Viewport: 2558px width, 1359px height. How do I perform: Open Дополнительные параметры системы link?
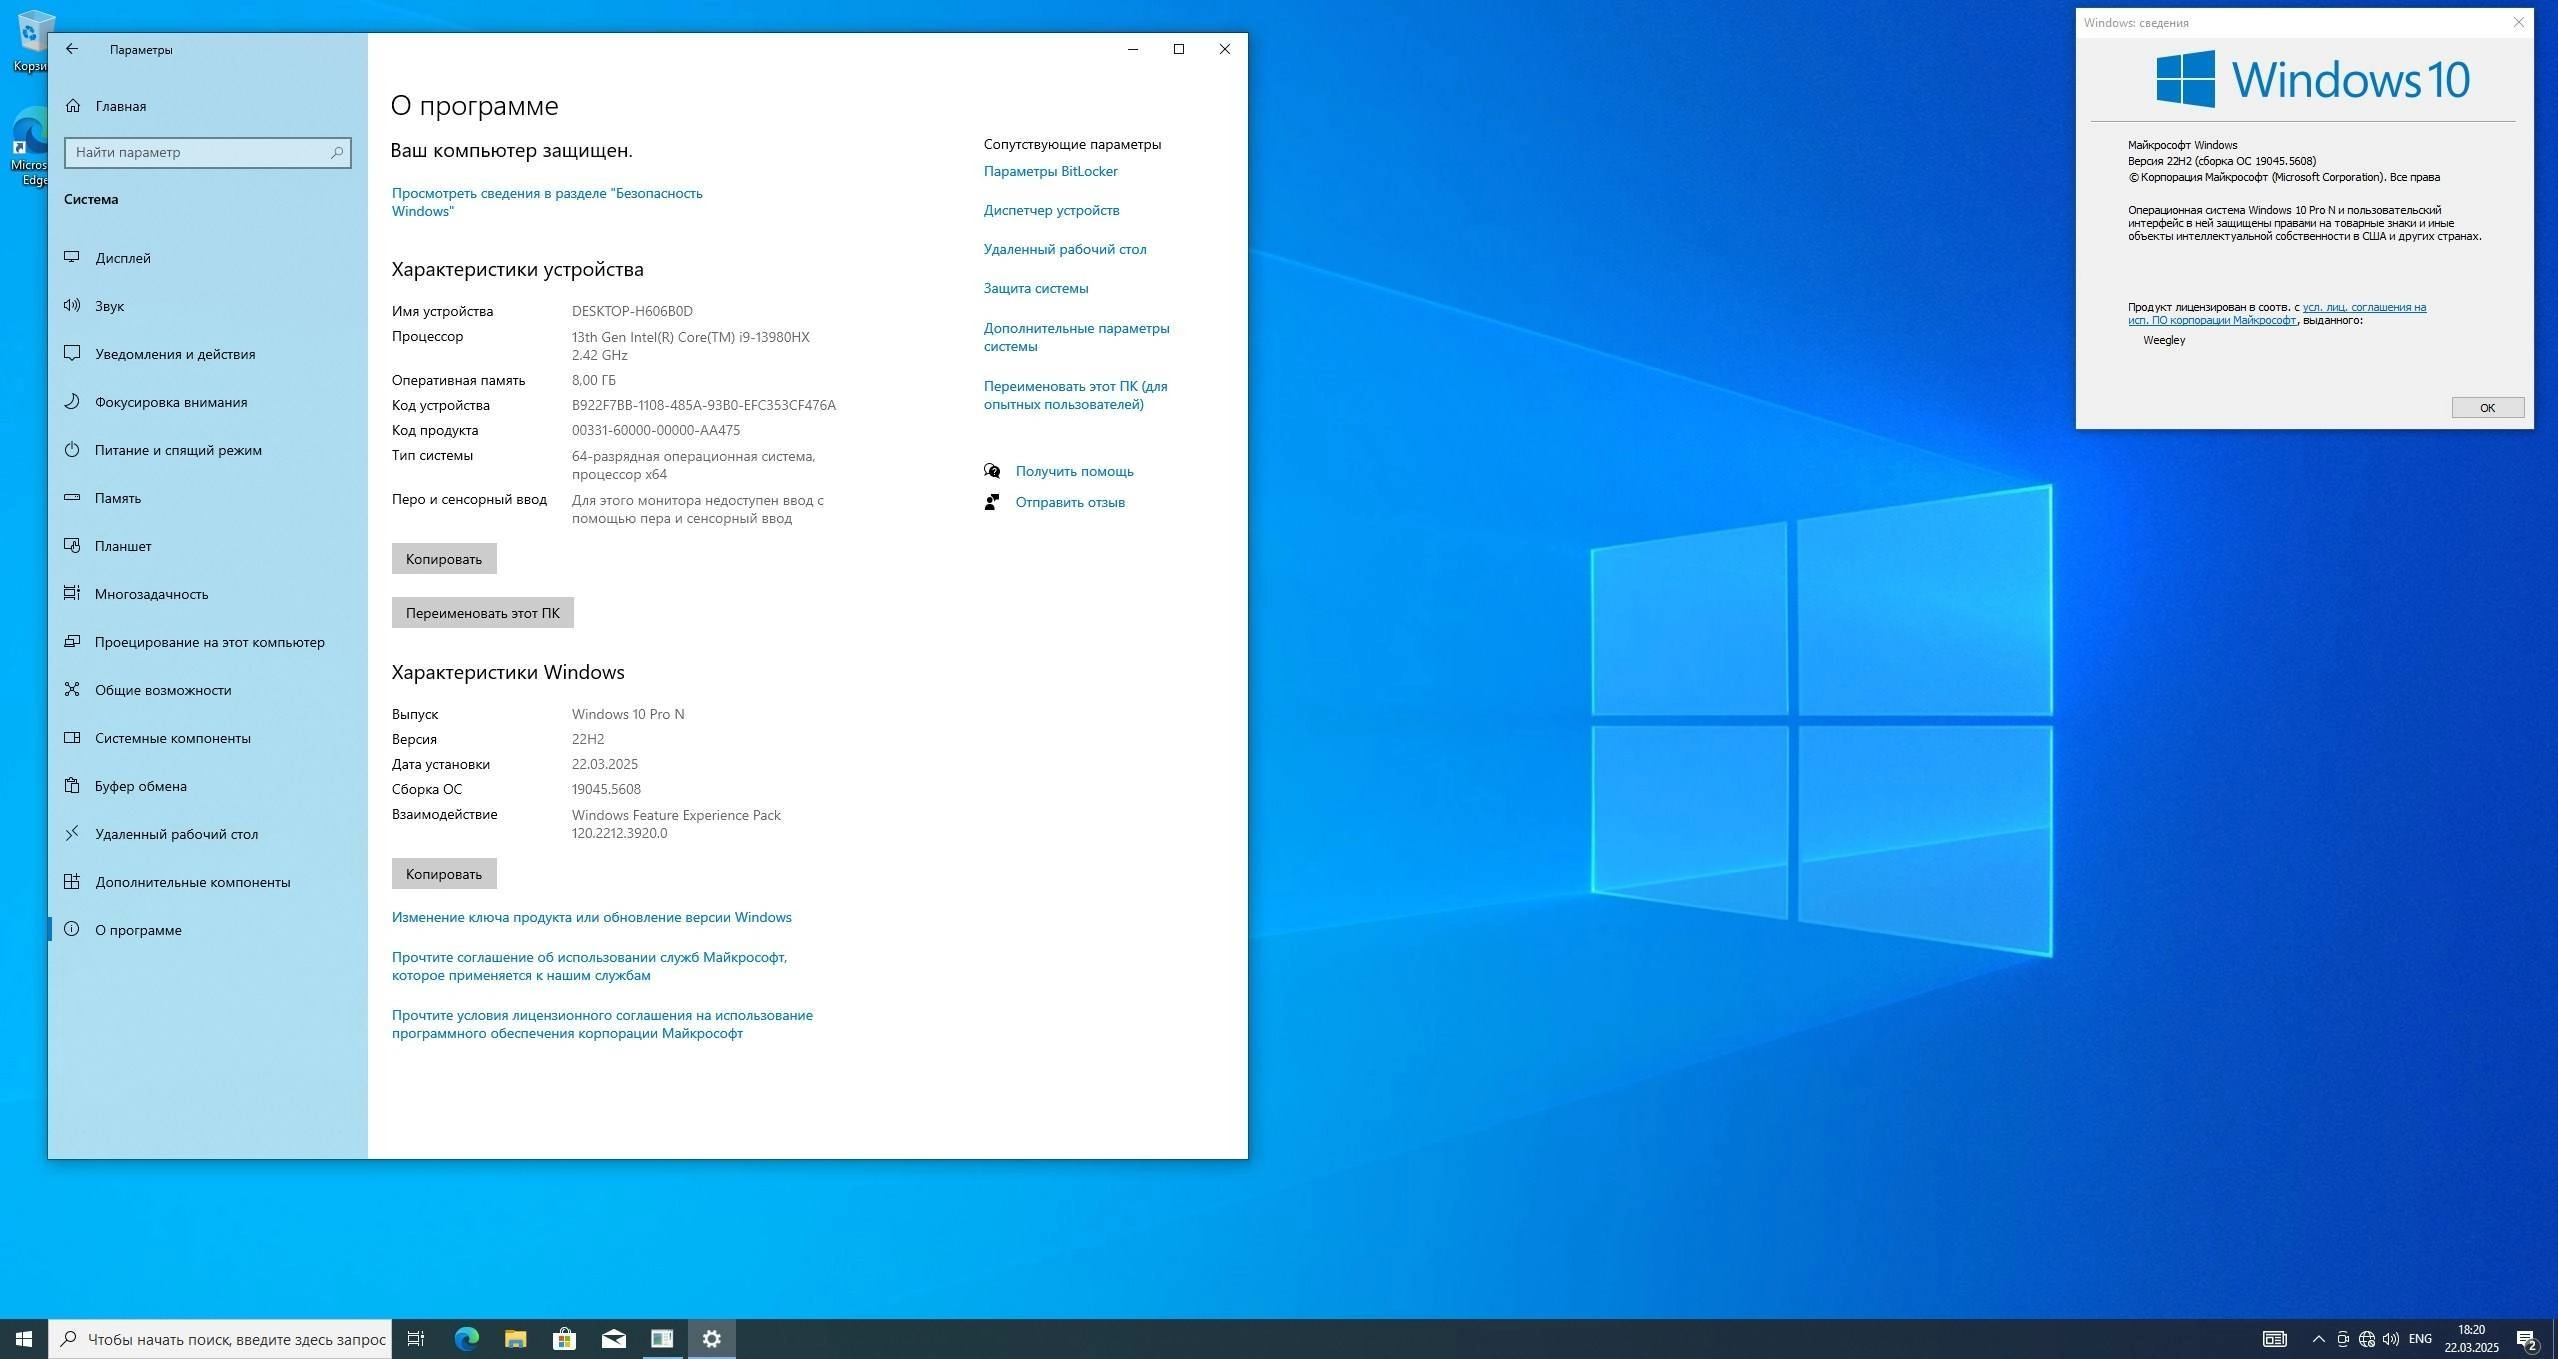click(1076, 337)
